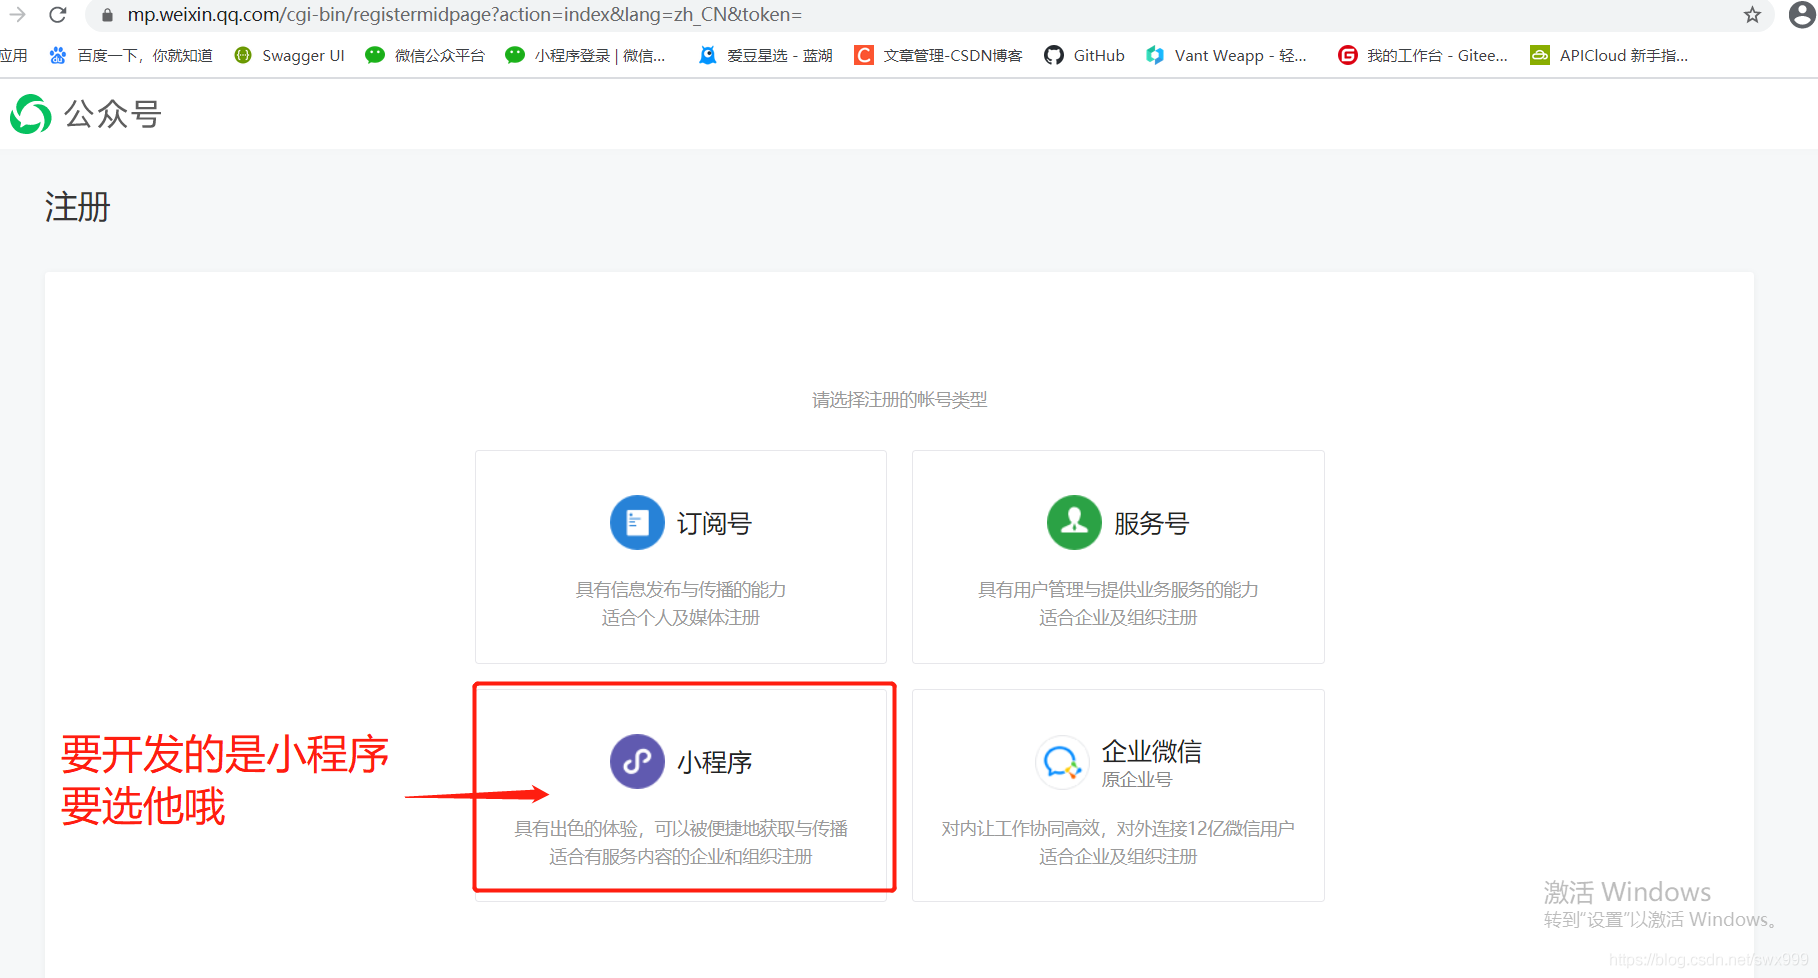Click the forward navigation arrow
1818x978 pixels.
click(17, 15)
